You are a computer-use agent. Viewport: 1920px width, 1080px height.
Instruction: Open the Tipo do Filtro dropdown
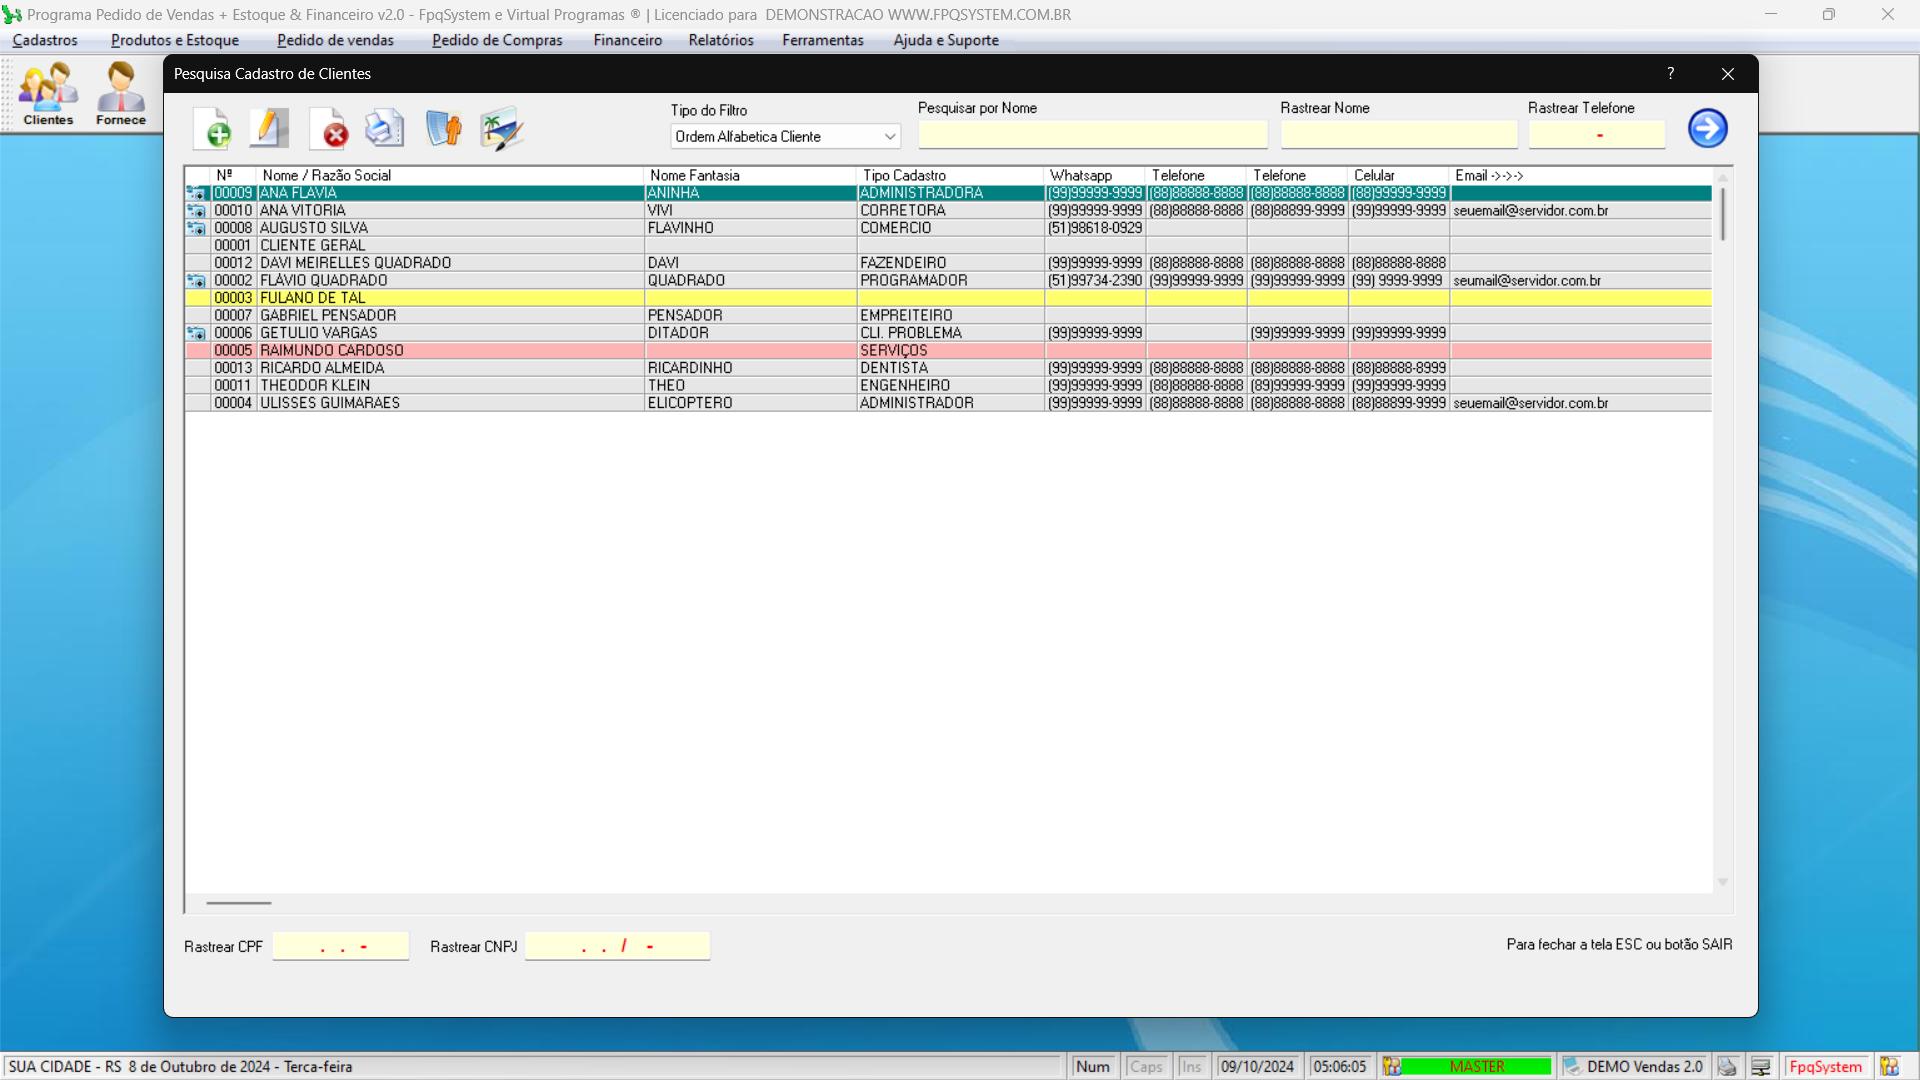click(x=785, y=137)
